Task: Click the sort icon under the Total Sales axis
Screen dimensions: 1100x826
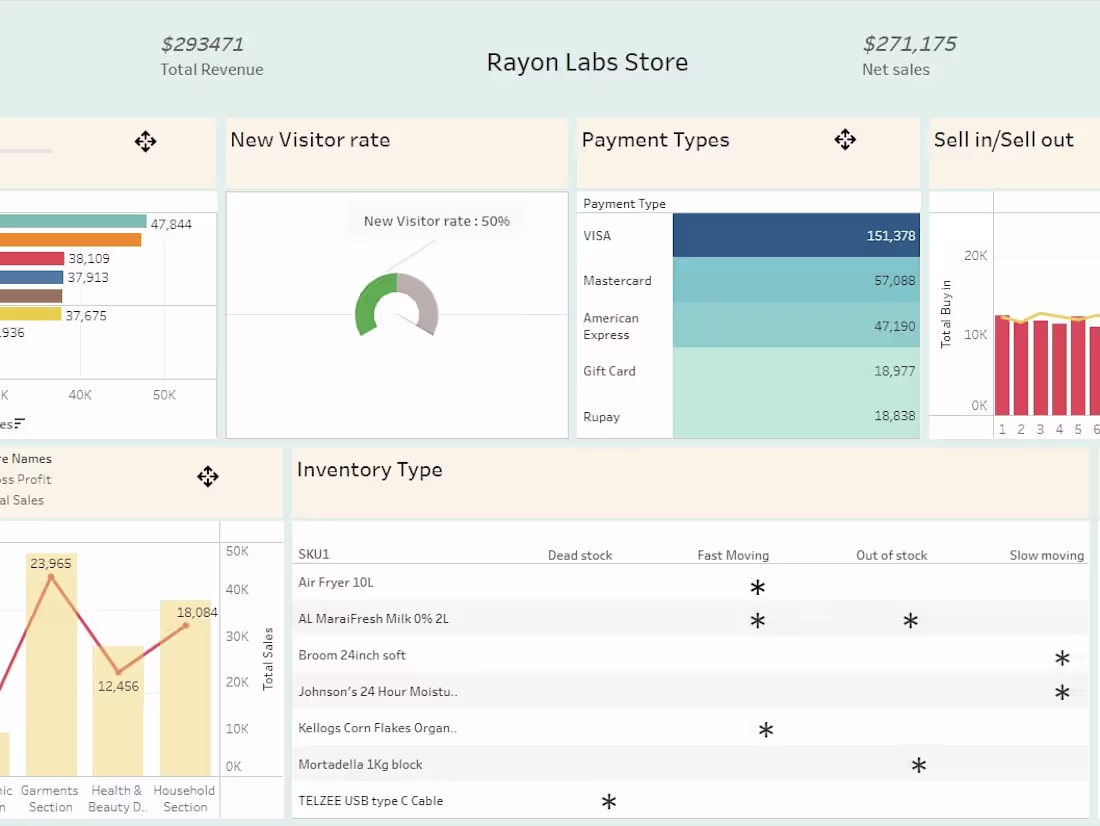Action: coord(20,423)
